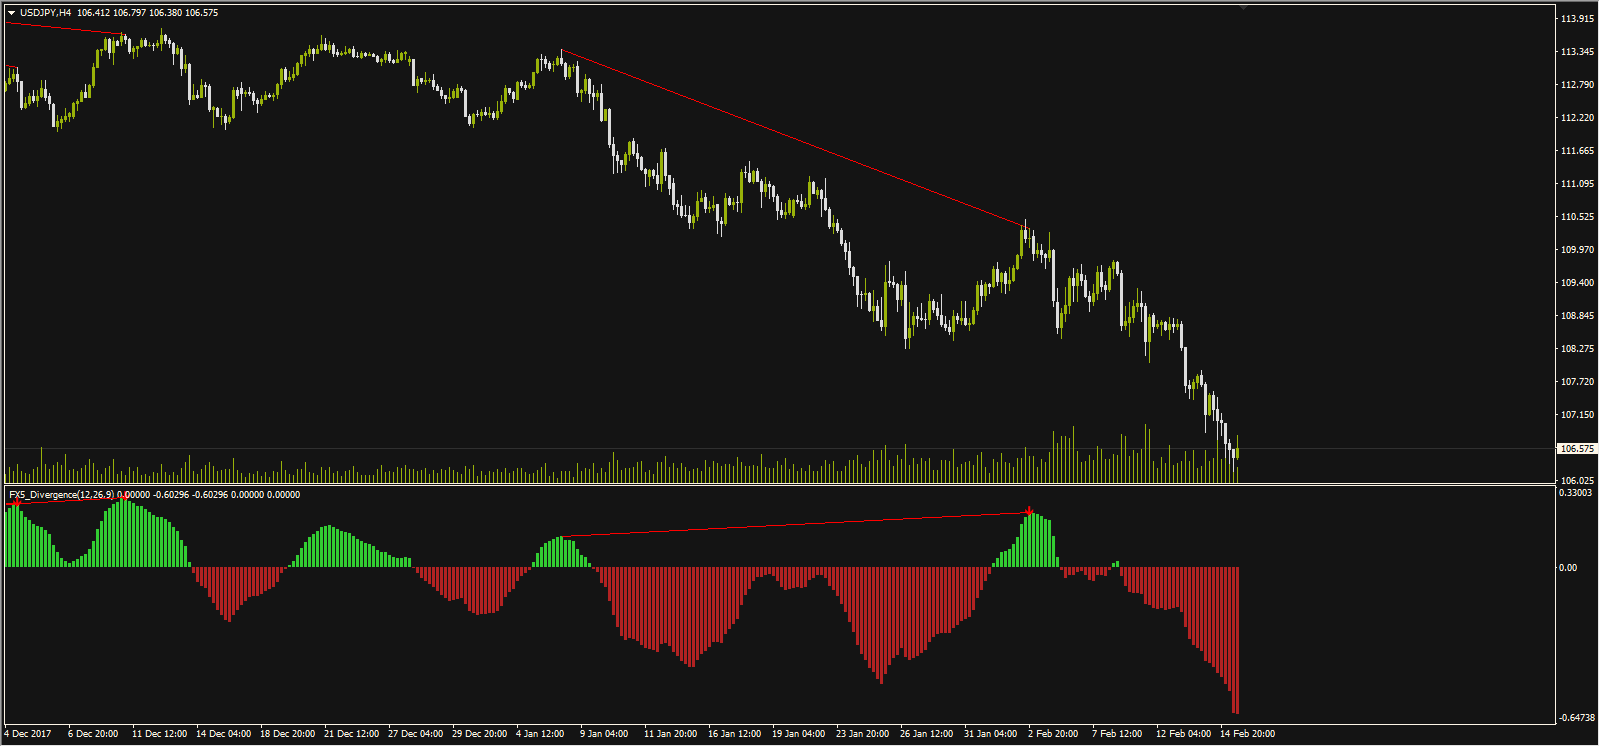Screen dimensions: 1600x747
Task: Select the short red trendline at chart's top-left
Action: 60,28
